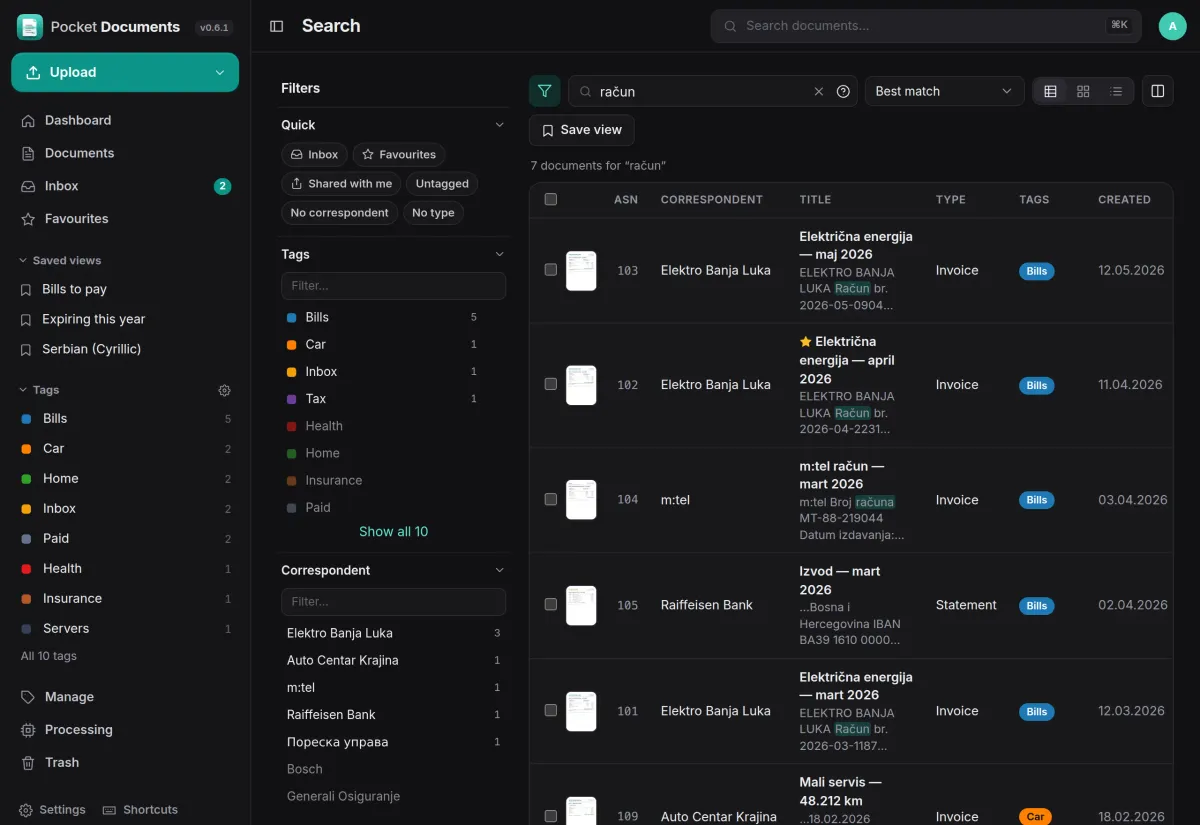Open the Manage page
The width and height of the screenshot is (1200, 825).
125,697
